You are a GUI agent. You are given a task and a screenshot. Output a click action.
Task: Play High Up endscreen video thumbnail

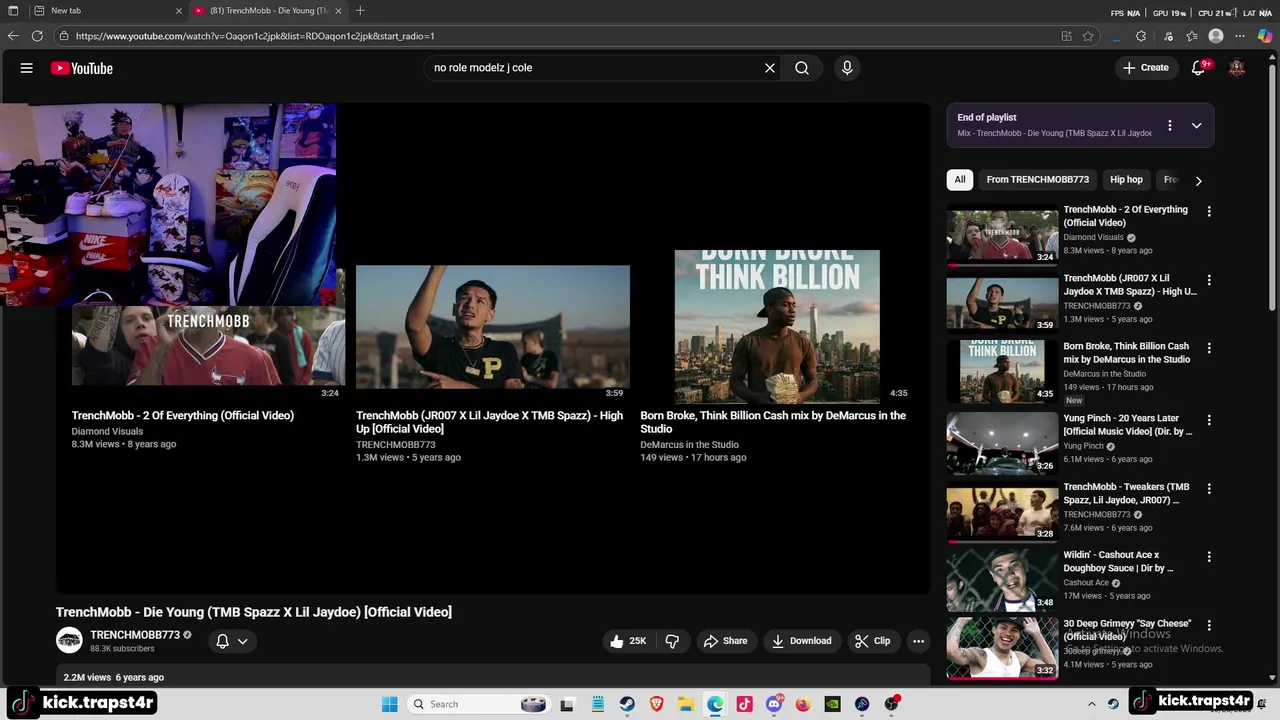[493, 327]
